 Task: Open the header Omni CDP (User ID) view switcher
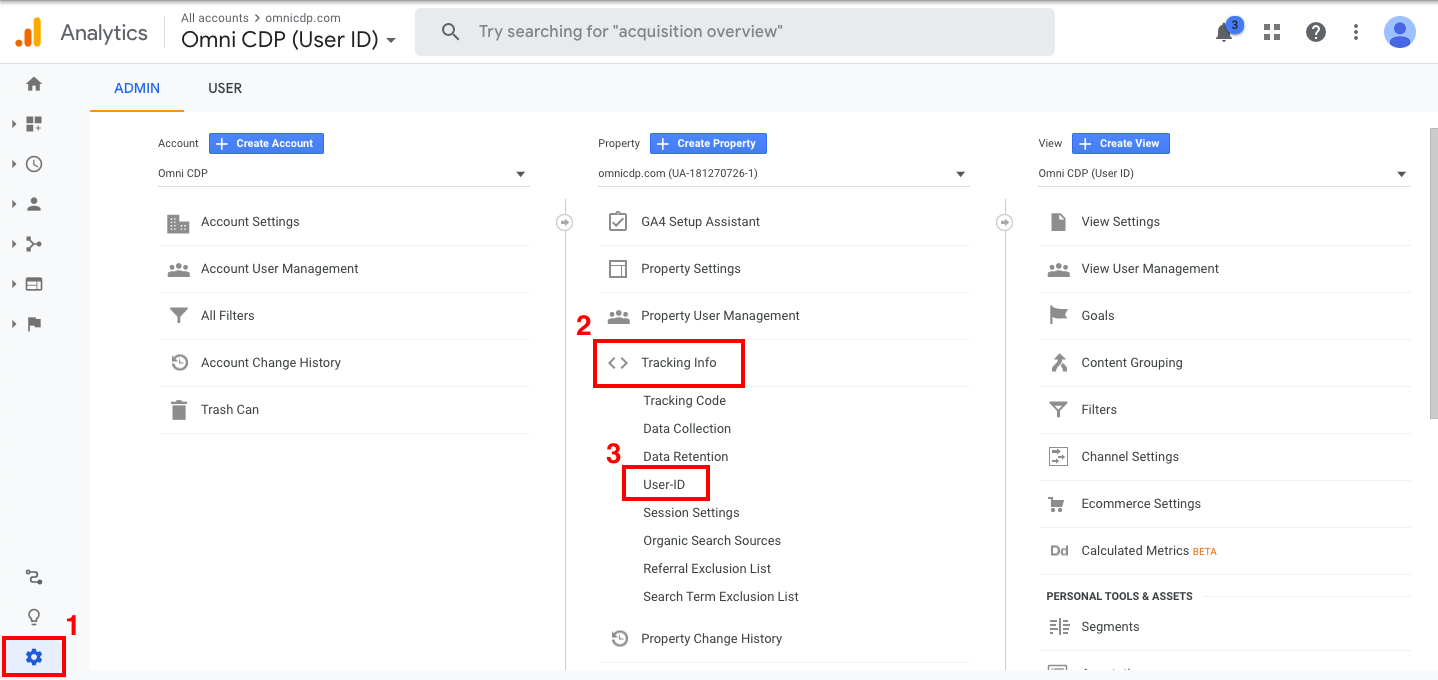coord(288,40)
